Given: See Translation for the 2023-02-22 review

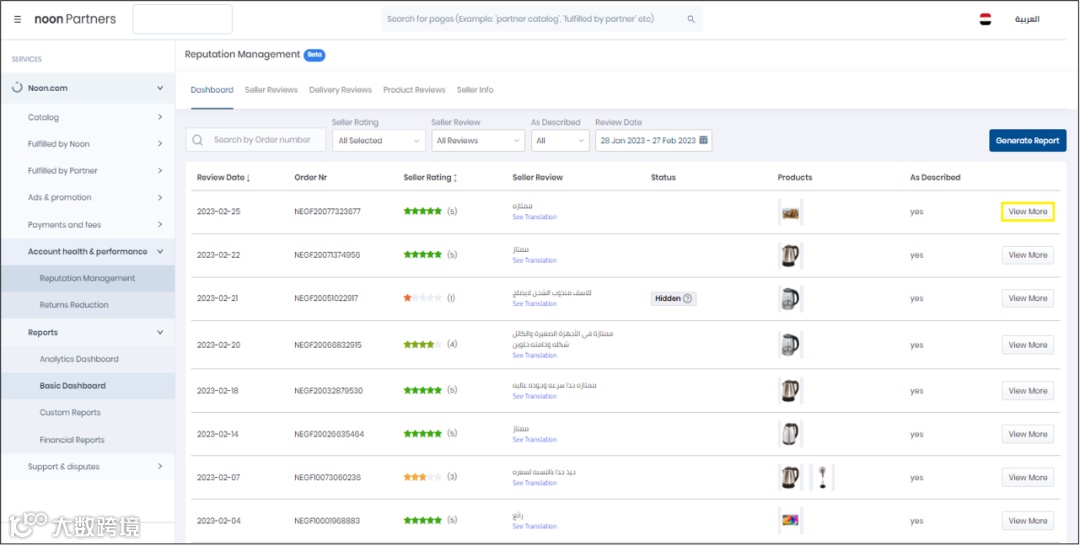Looking at the screenshot, I should (534, 260).
